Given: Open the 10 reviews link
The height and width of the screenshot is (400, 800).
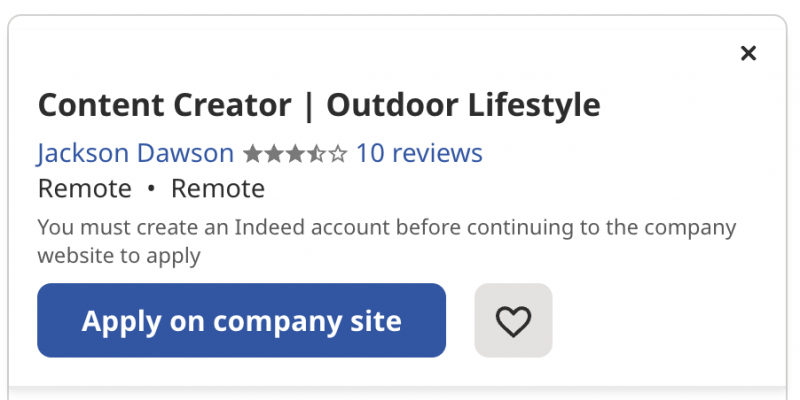Looking at the screenshot, I should (419, 153).
